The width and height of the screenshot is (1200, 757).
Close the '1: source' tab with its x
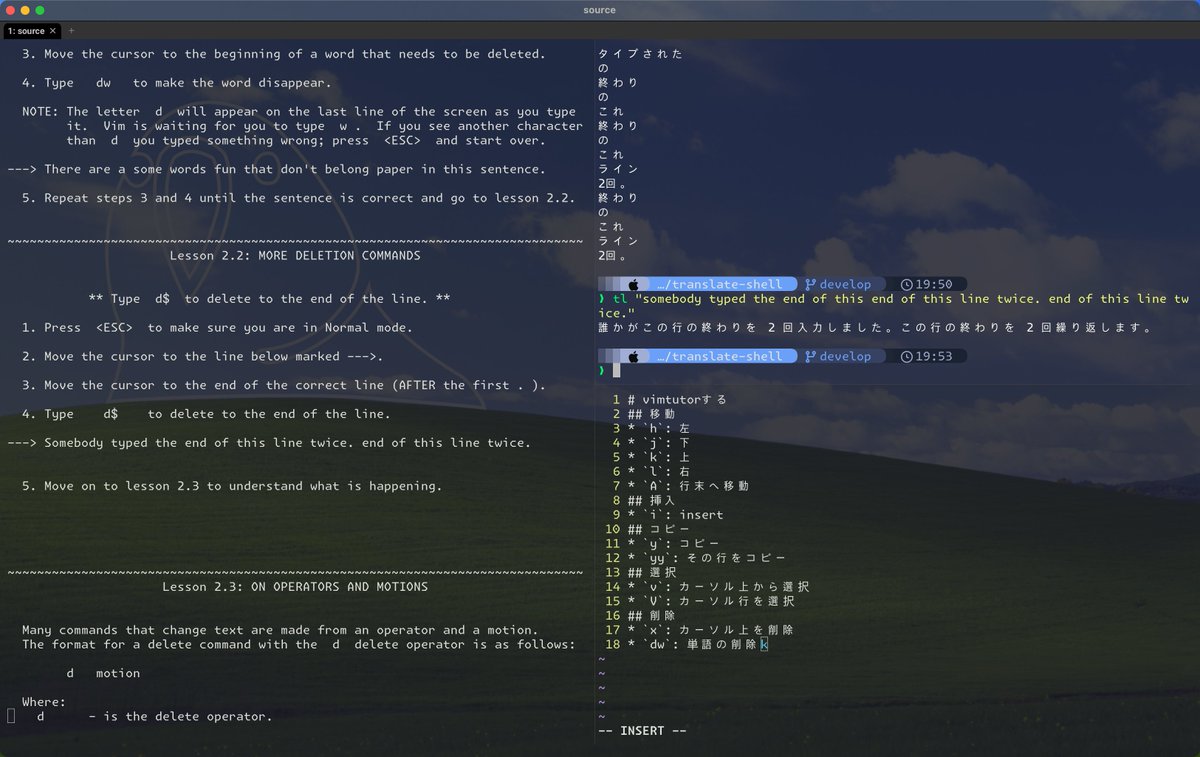coord(53,31)
